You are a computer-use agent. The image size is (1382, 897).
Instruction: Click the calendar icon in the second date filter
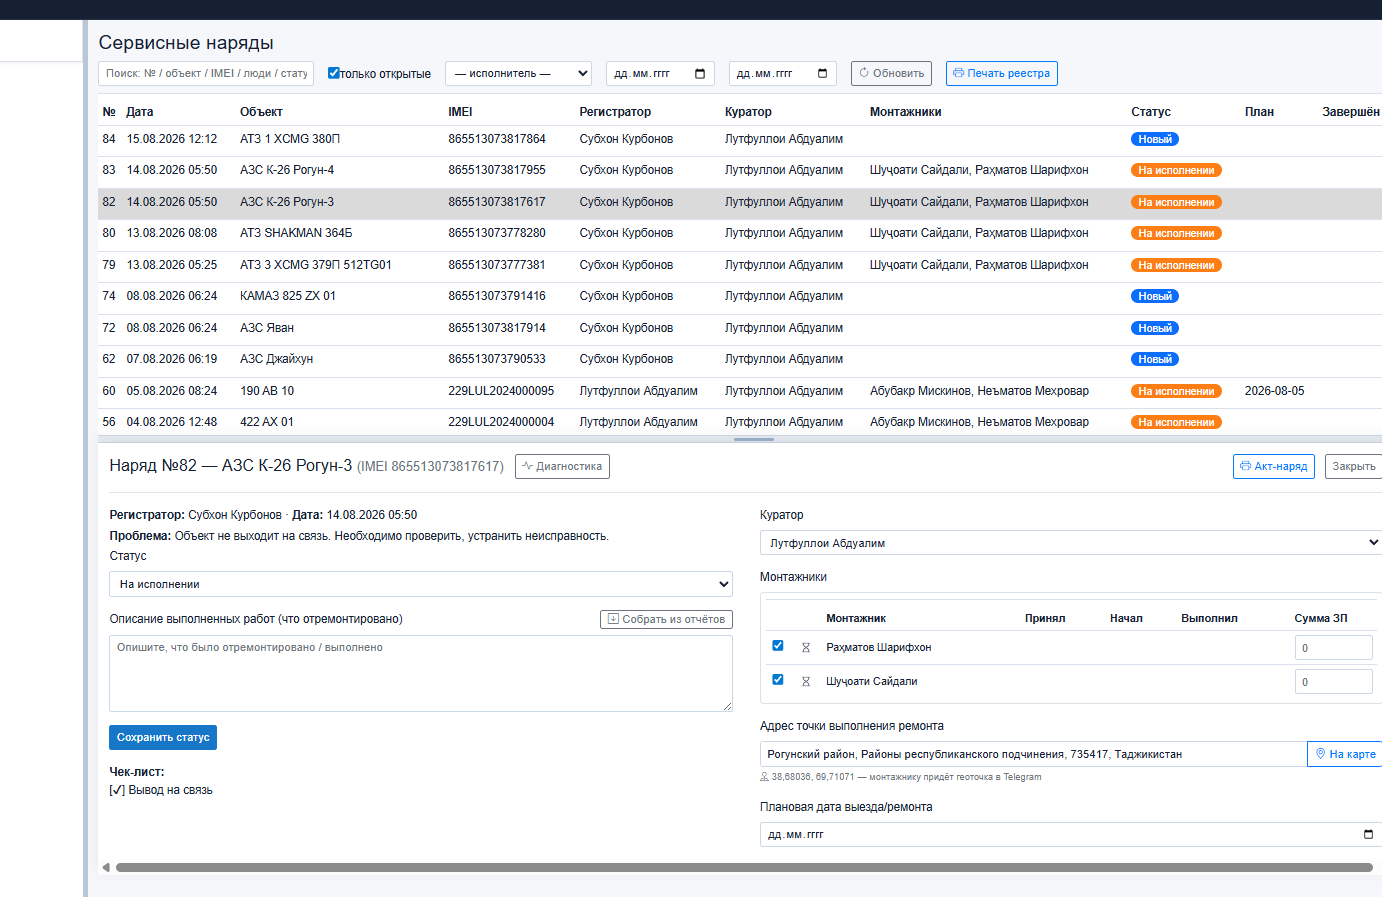(x=823, y=74)
